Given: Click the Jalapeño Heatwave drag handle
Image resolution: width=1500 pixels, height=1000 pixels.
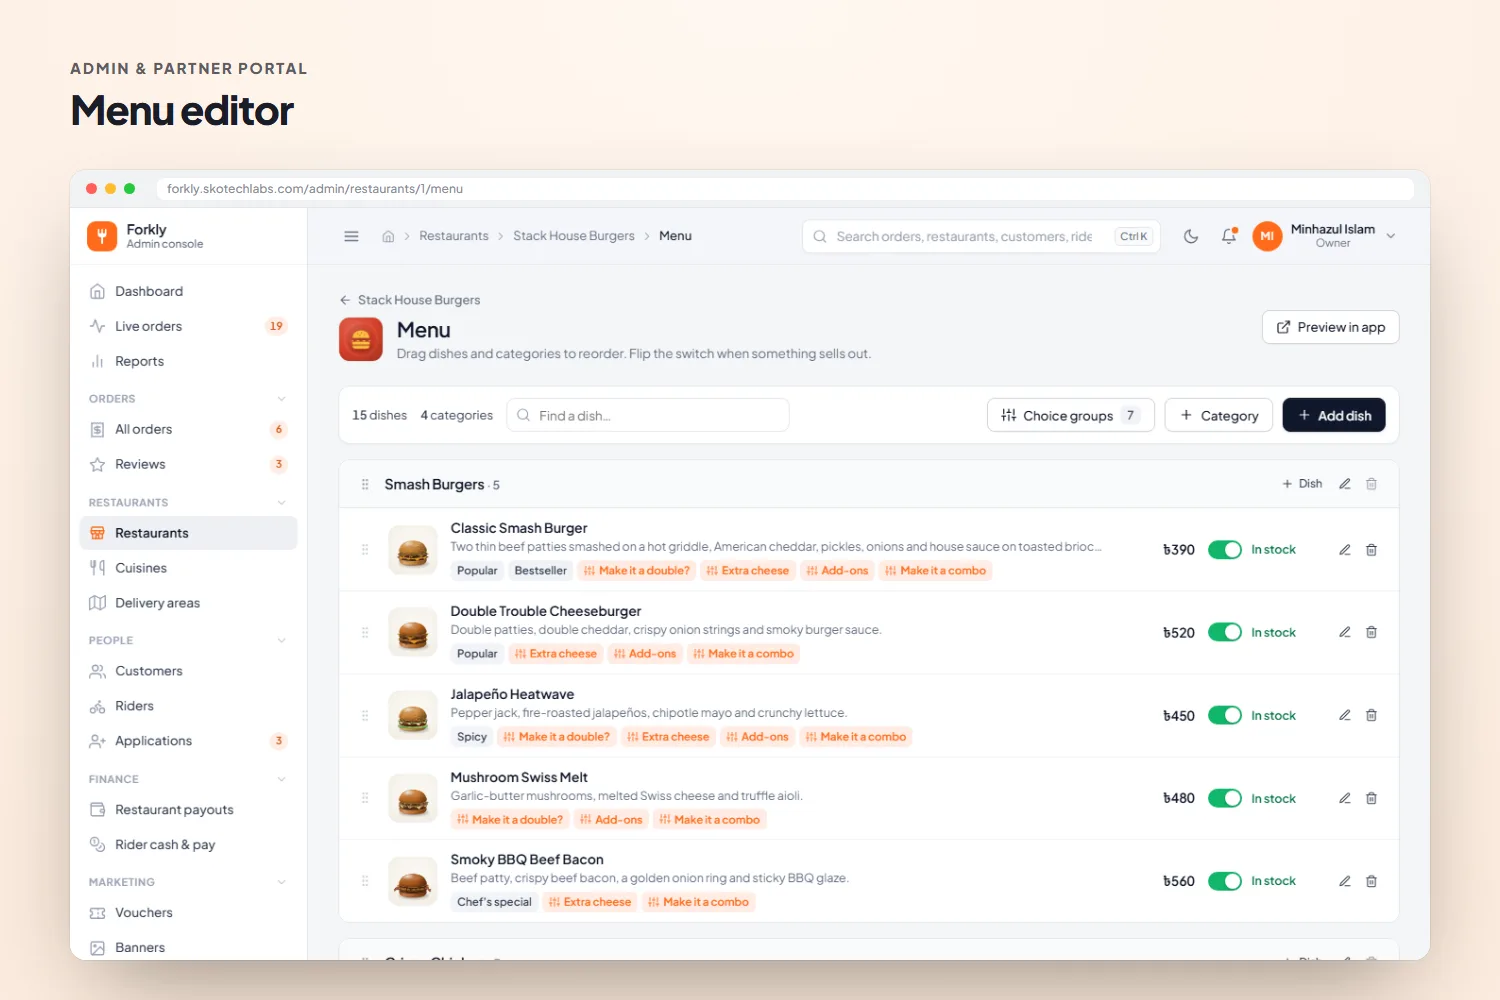Looking at the screenshot, I should [x=365, y=715].
